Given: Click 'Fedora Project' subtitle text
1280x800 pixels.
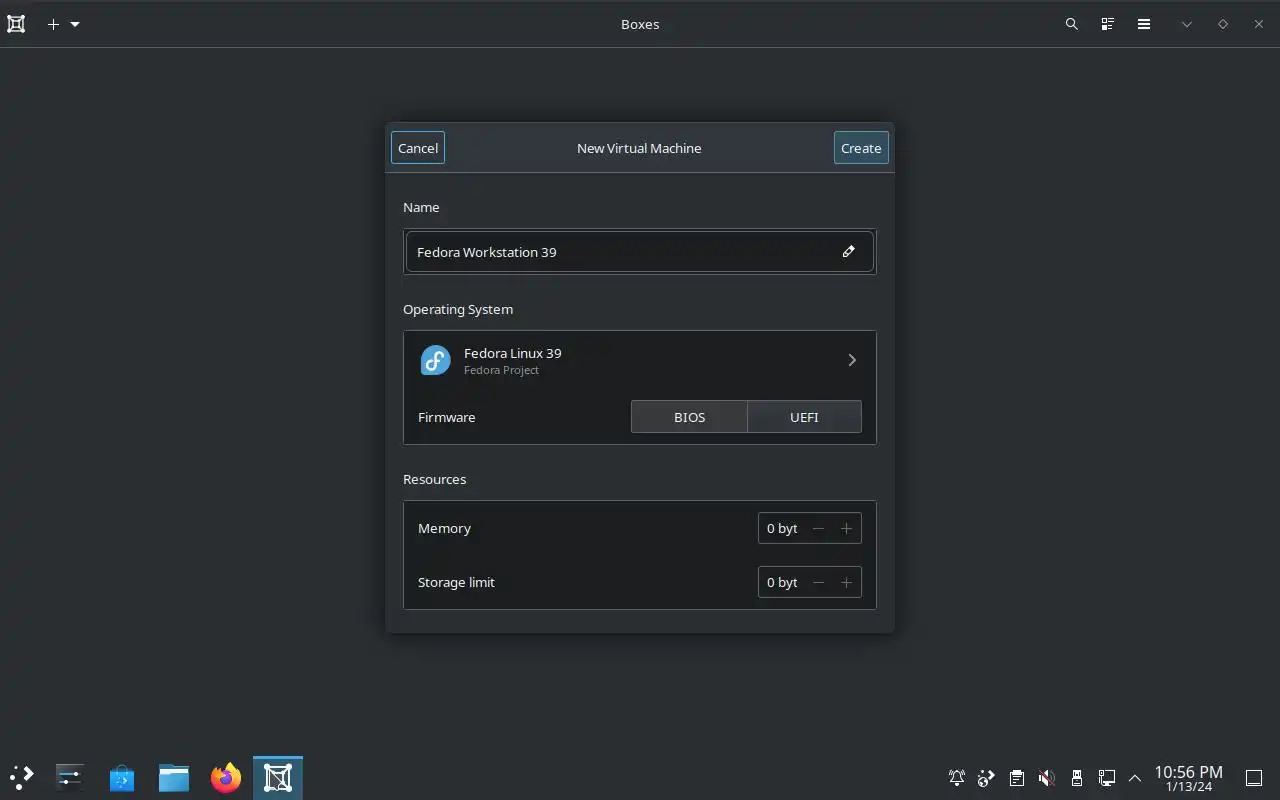Looking at the screenshot, I should [x=501, y=370].
